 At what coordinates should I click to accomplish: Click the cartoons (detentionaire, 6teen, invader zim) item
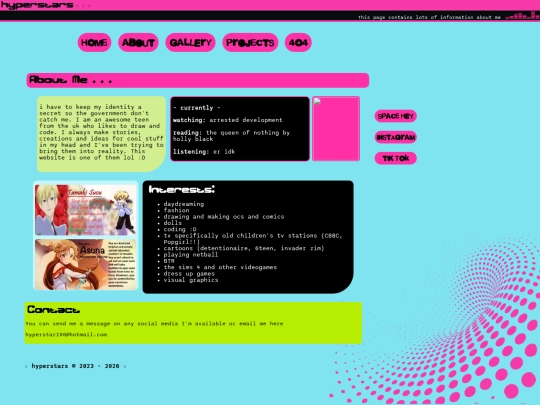pos(244,248)
